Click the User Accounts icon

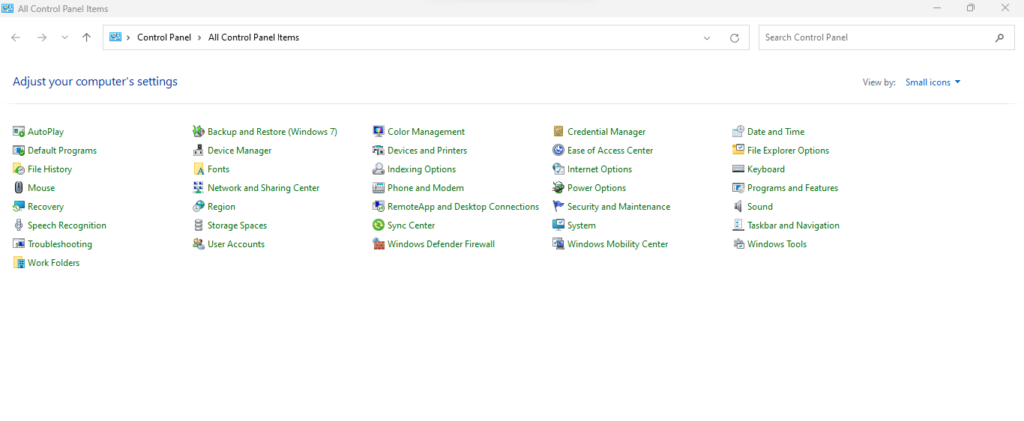199,244
